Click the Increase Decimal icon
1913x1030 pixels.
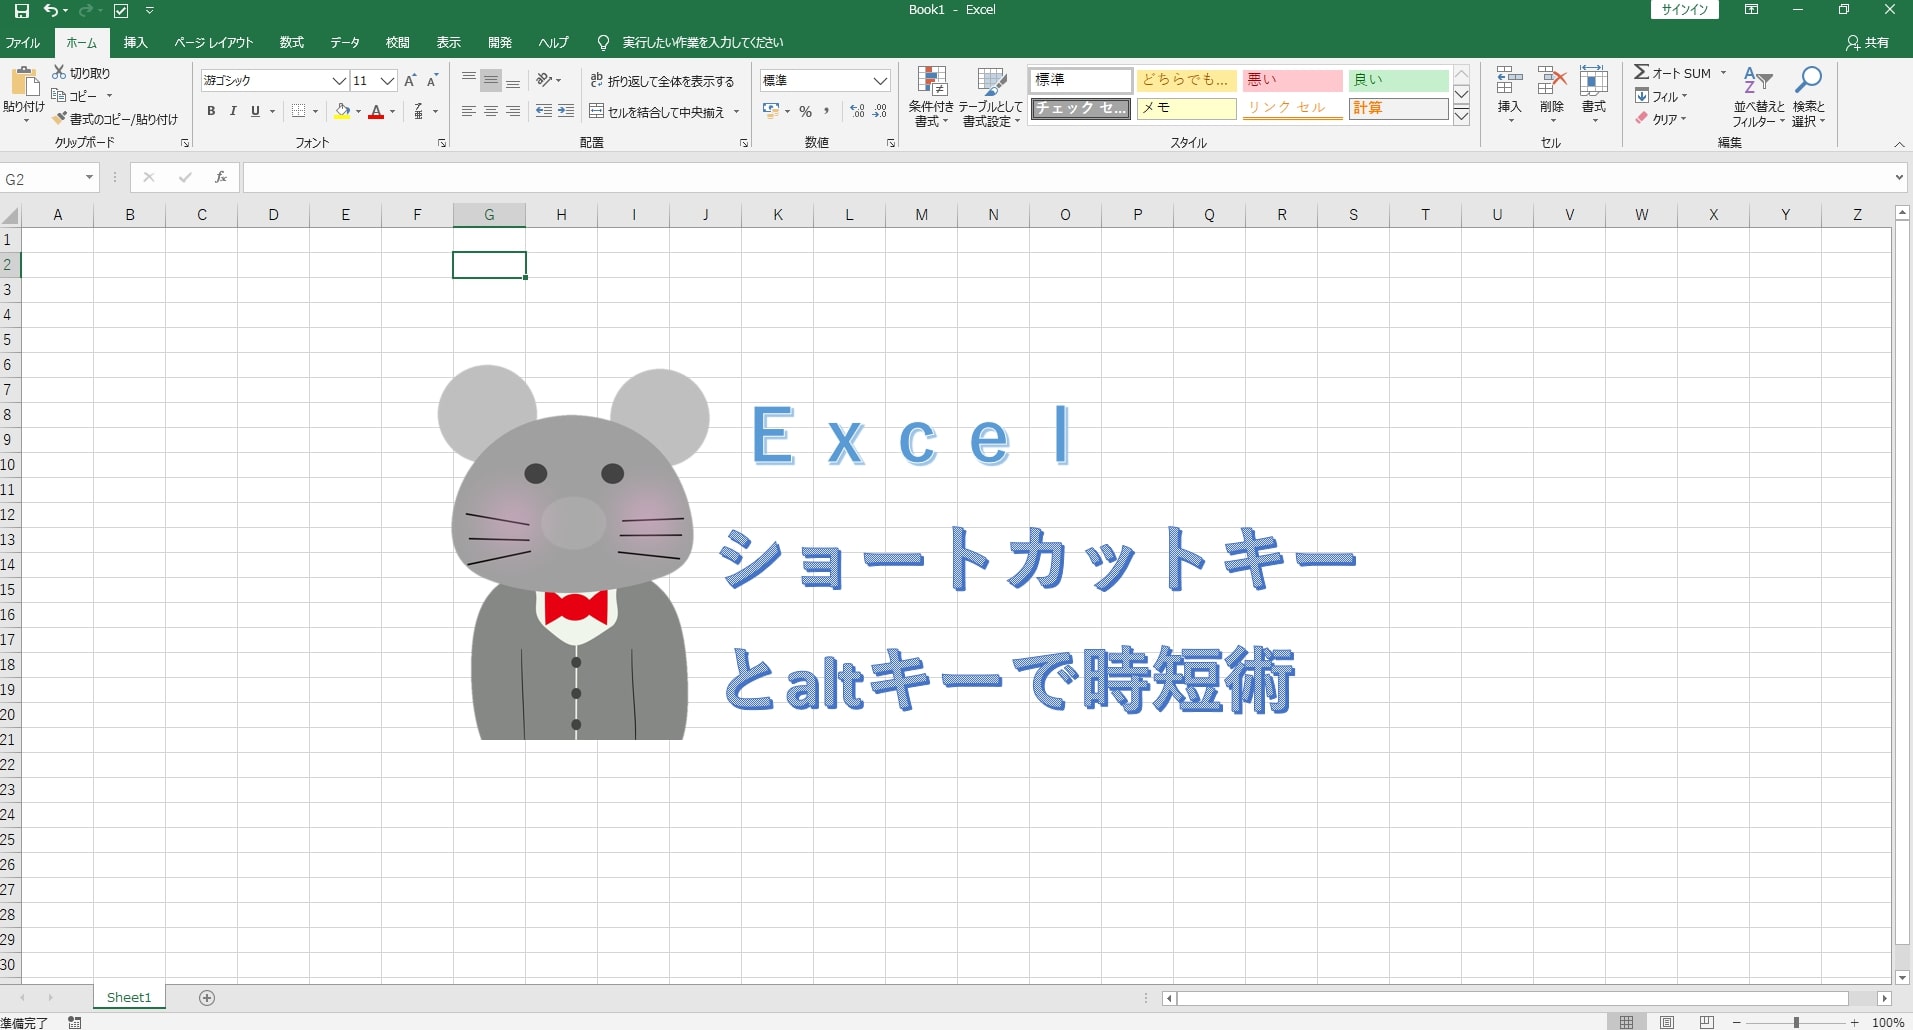pos(857,111)
